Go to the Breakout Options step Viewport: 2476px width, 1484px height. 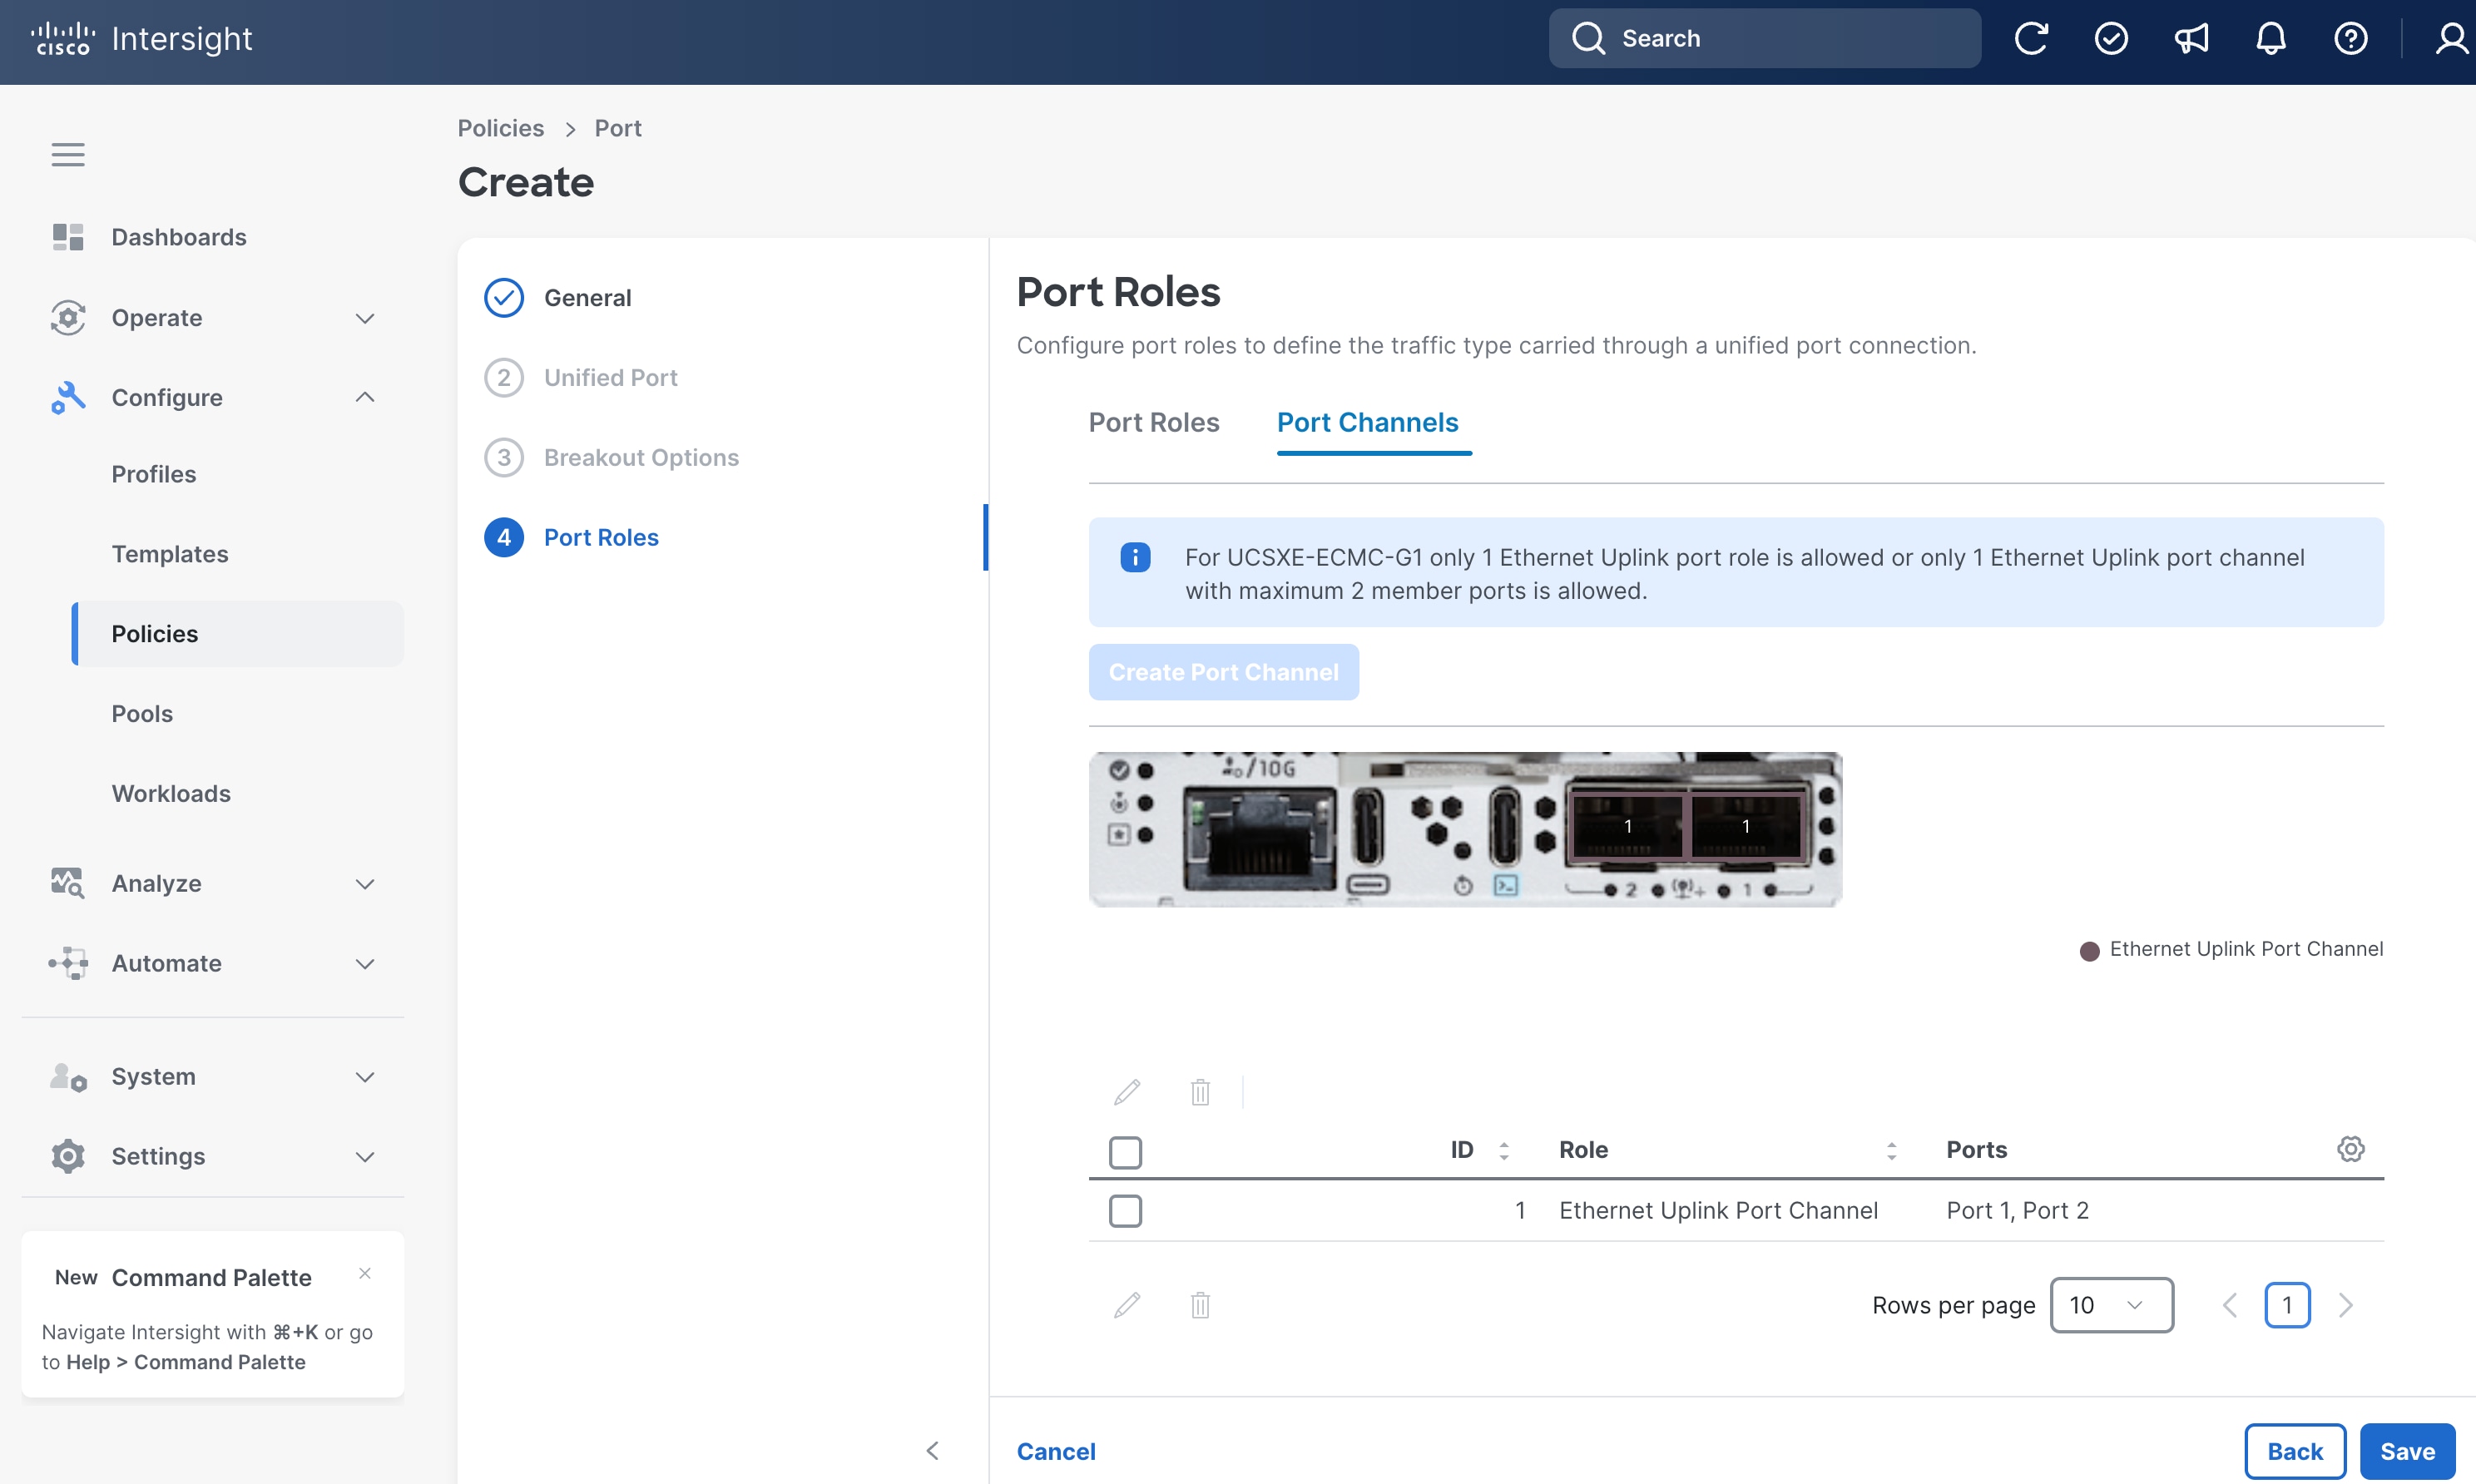pyautogui.click(x=611, y=457)
